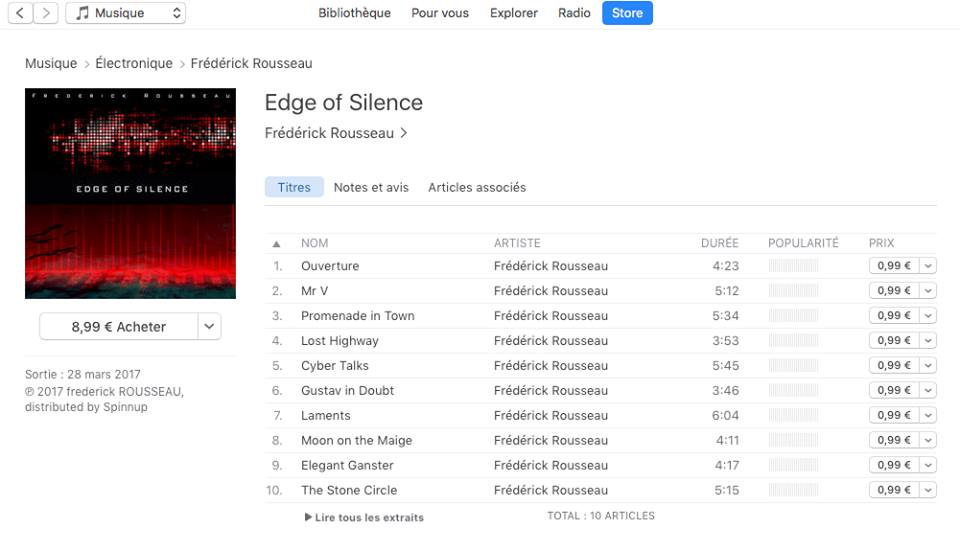Click the Électronique breadcrumb link
Viewport: 960px width, 551px height.
(x=134, y=63)
